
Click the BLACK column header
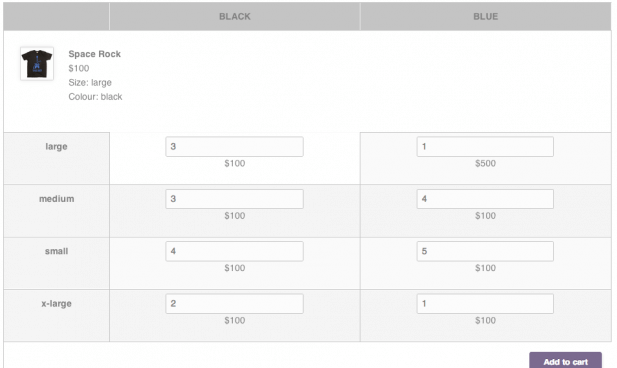tap(235, 17)
